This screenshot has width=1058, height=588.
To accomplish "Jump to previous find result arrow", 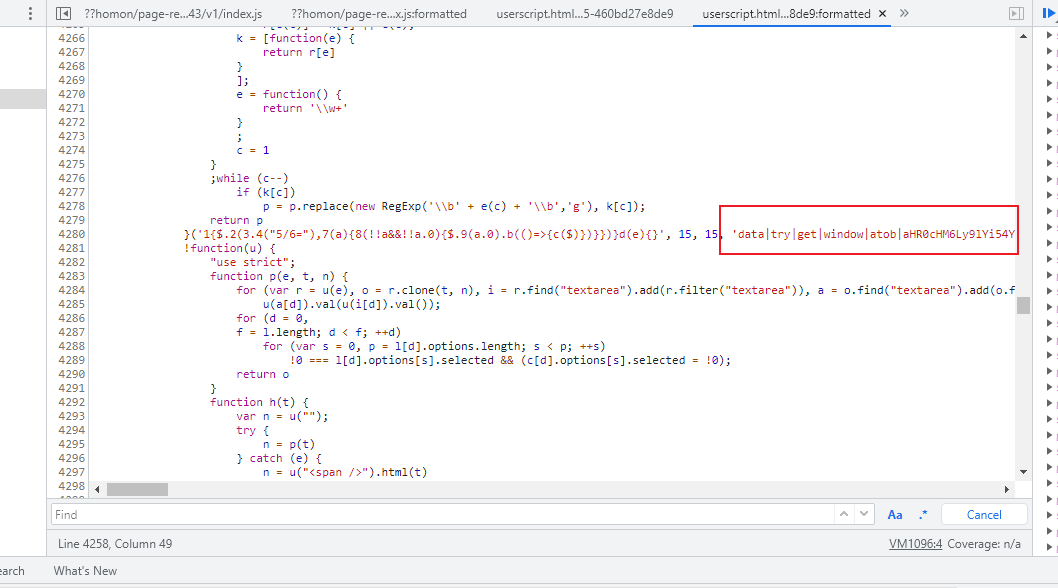I will [845, 514].
